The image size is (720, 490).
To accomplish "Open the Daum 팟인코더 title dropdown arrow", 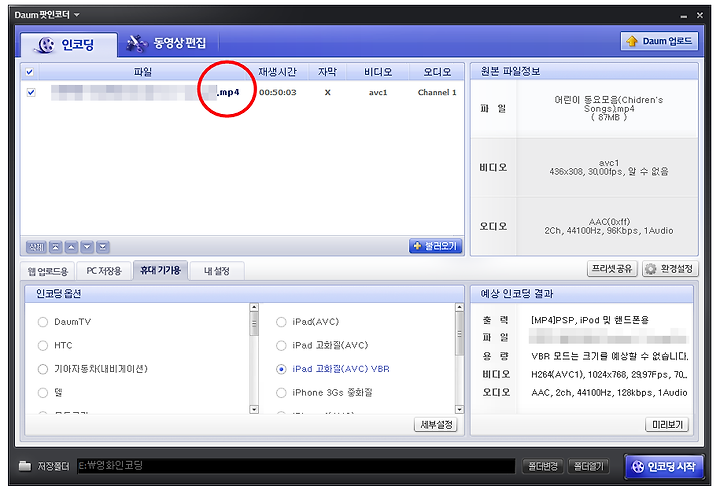I will pyautogui.click(x=77, y=15).
